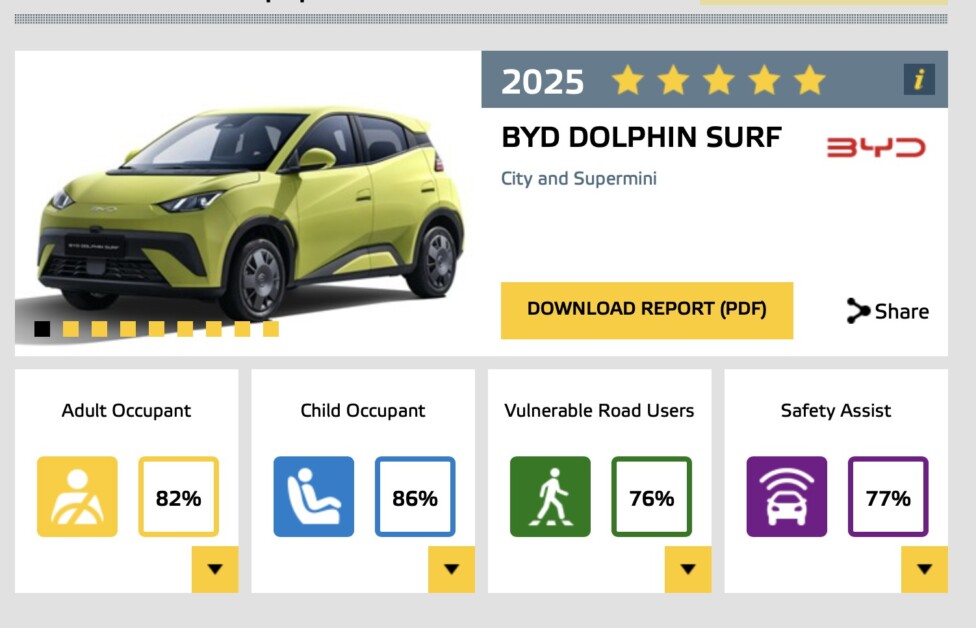This screenshot has height=628, width=976.
Task: Click the info icon in the rating bar
Action: click(x=919, y=79)
